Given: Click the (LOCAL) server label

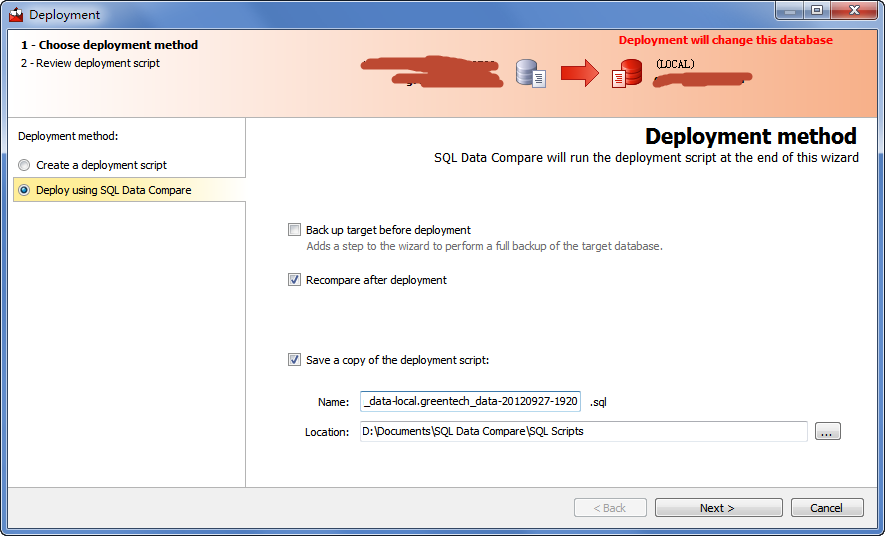Looking at the screenshot, I should pos(675,64).
